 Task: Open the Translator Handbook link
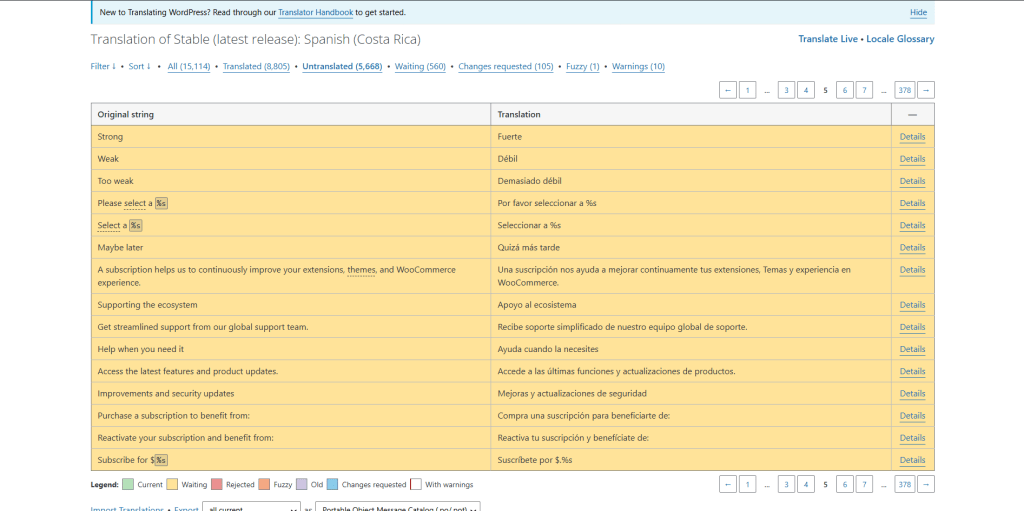(x=315, y=12)
